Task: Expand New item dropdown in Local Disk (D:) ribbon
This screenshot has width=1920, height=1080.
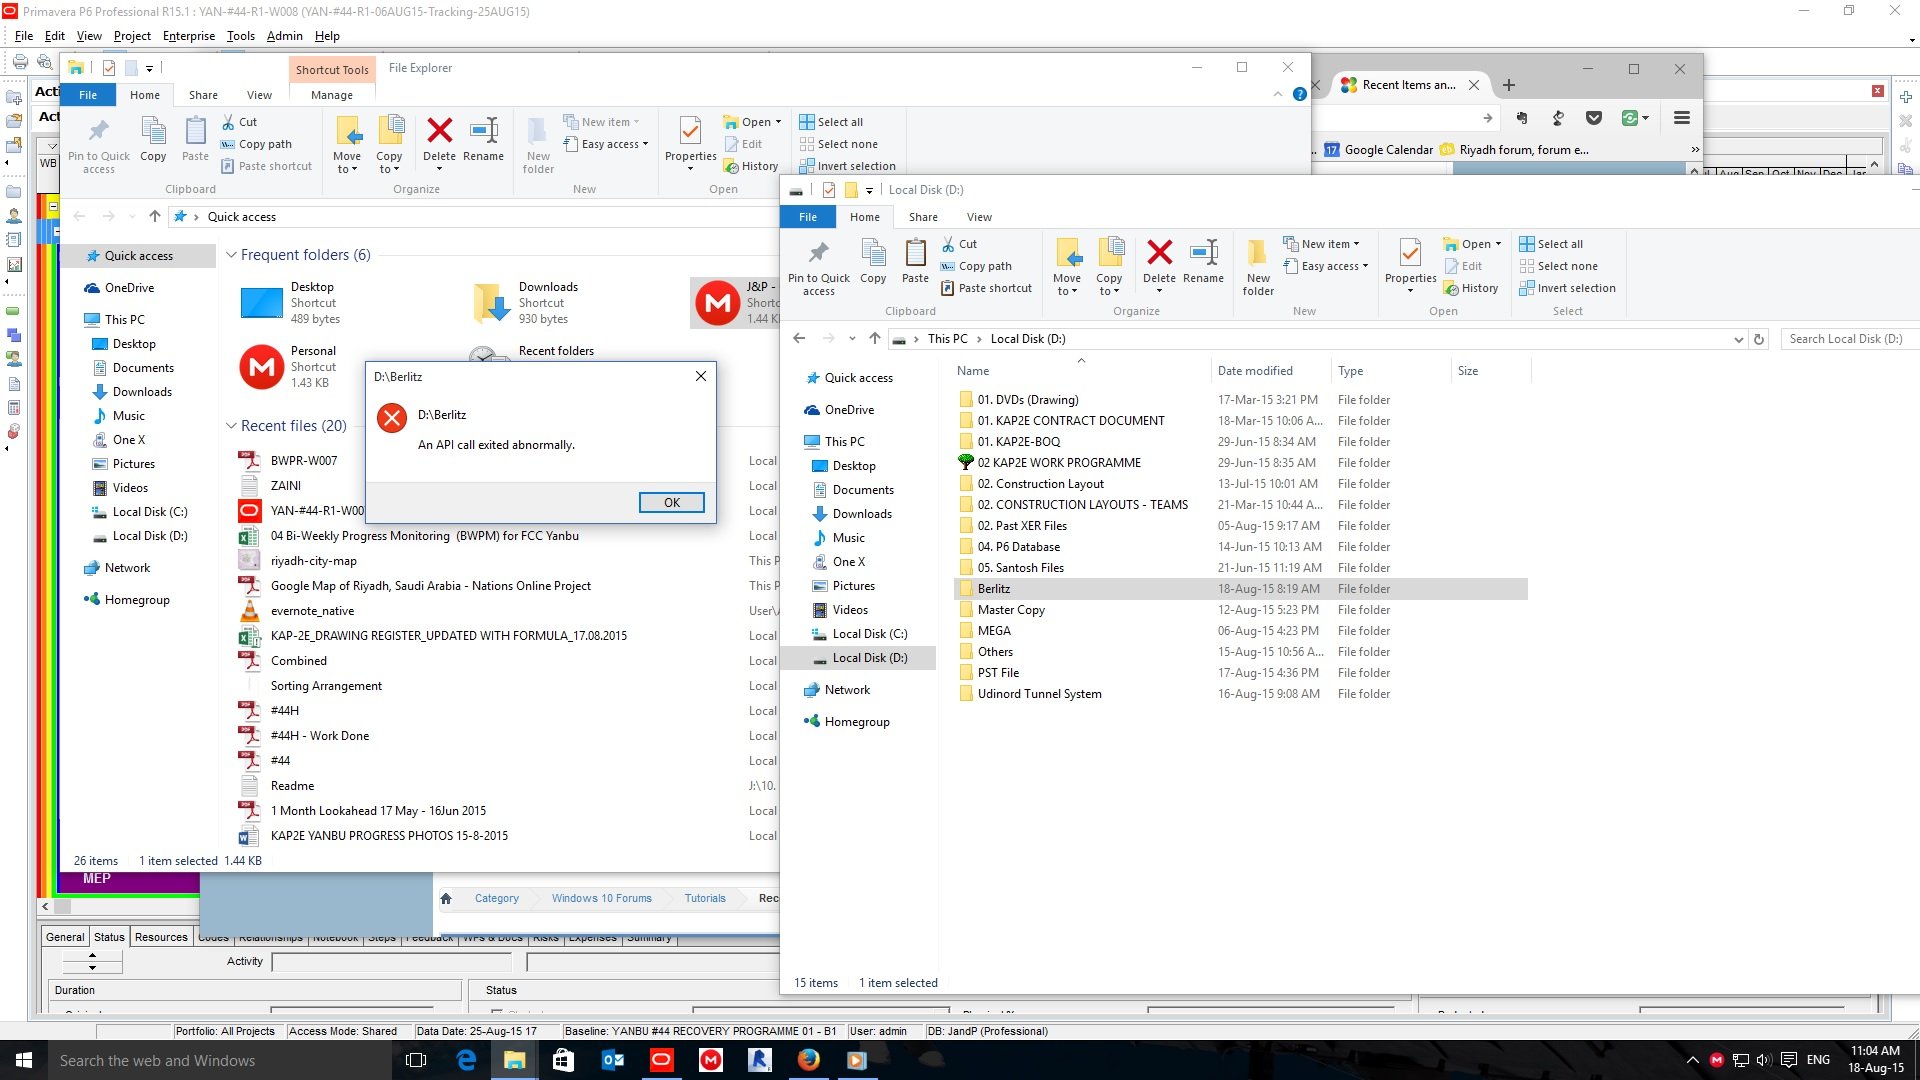Action: click(1321, 244)
